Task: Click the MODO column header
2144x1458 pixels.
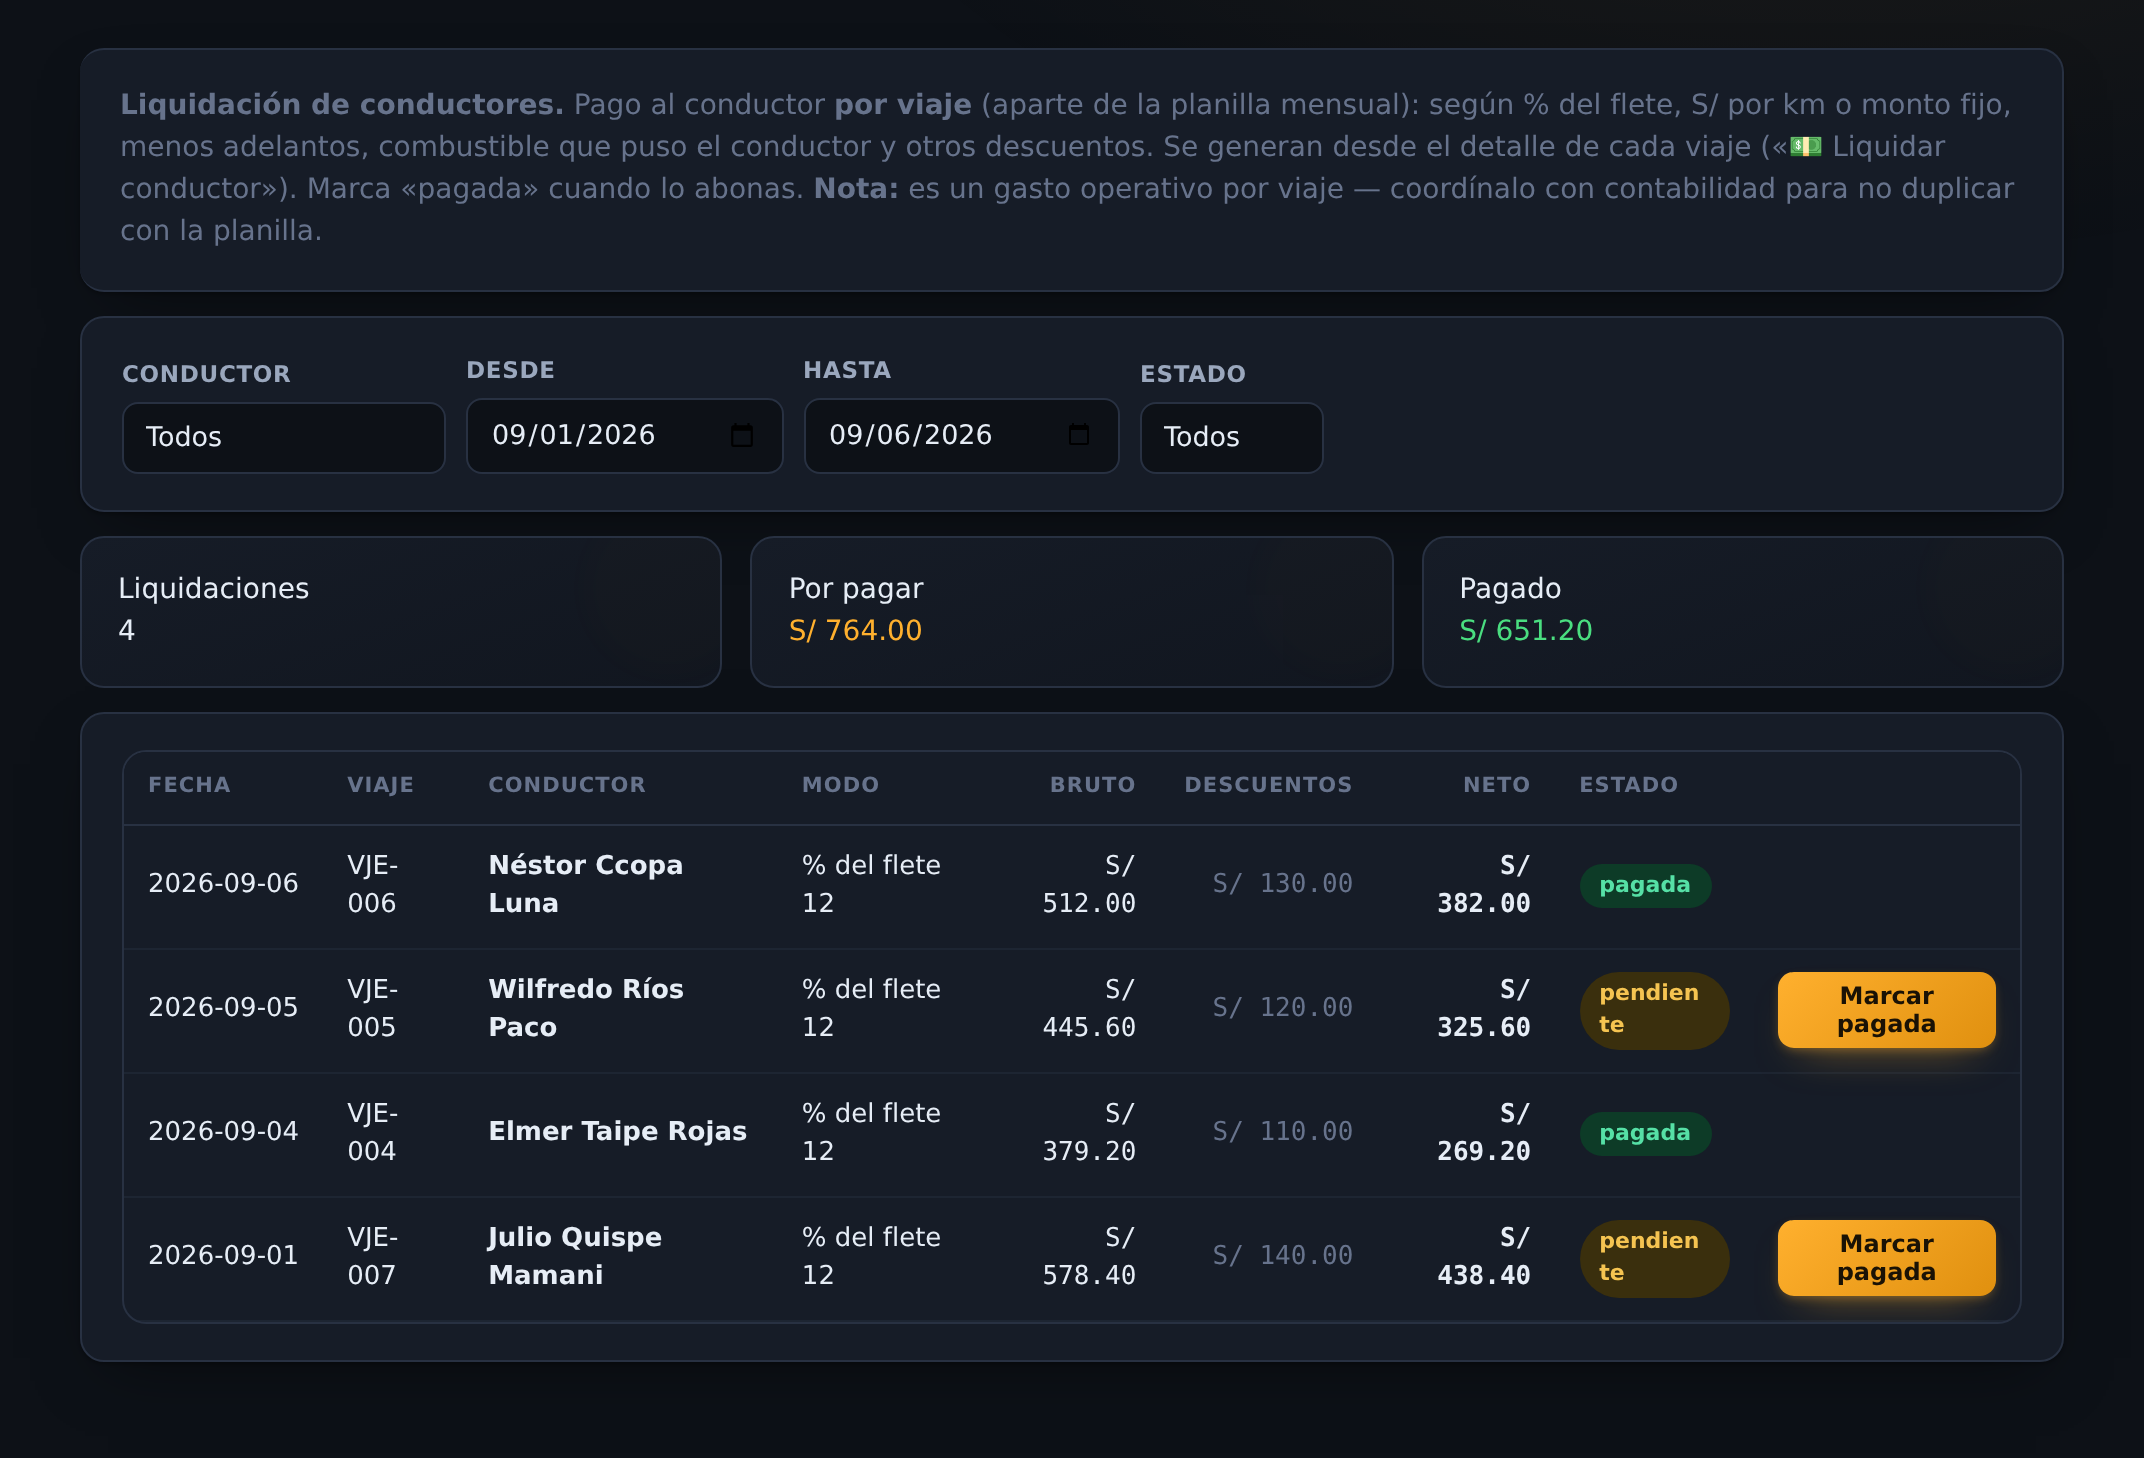Action: tap(840, 785)
